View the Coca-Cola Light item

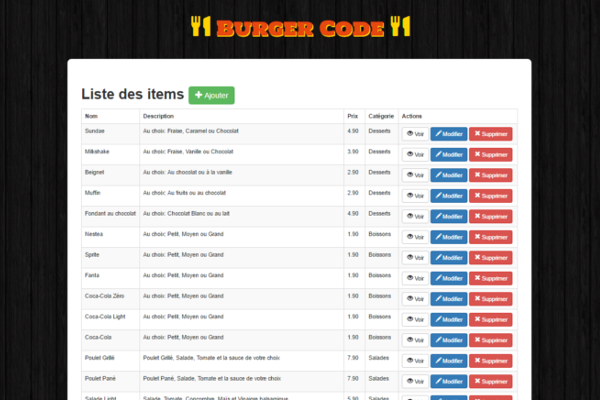[414, 319]
